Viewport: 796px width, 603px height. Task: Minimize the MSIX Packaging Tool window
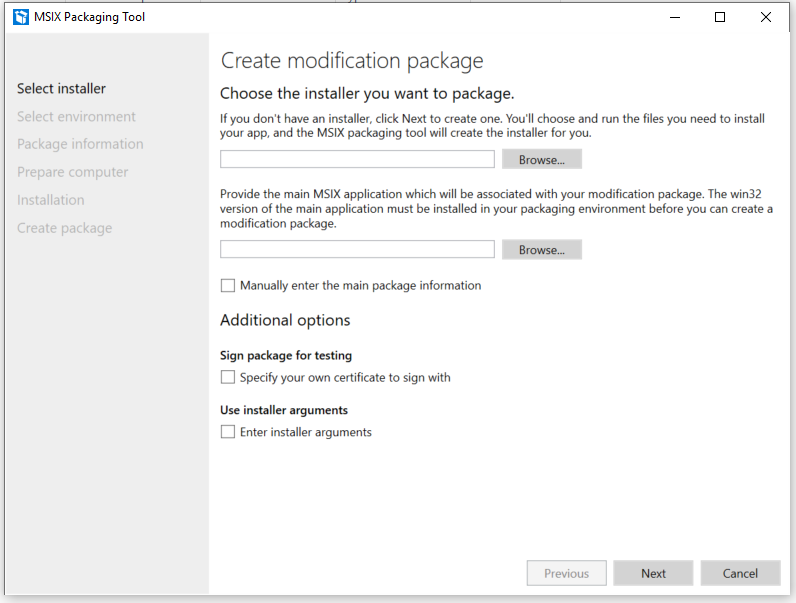[x=675, y=17]
